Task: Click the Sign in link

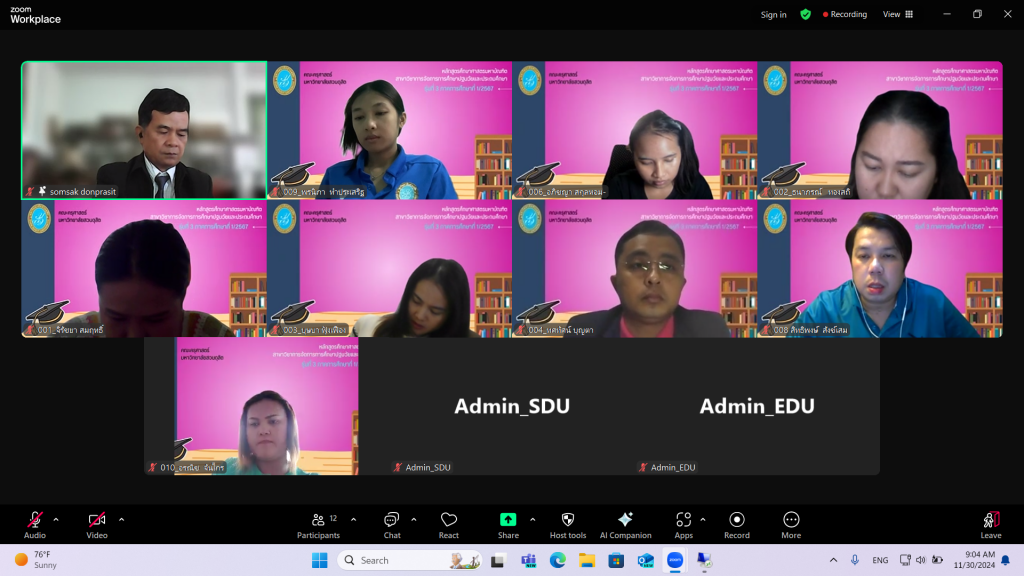Action: click(773, 15)
